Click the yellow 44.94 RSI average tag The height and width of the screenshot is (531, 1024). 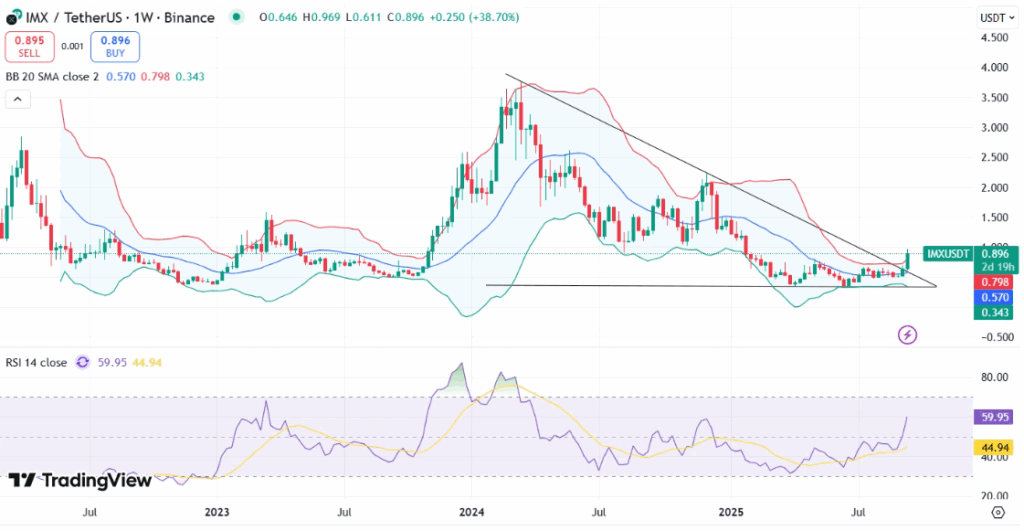(995, 447)
